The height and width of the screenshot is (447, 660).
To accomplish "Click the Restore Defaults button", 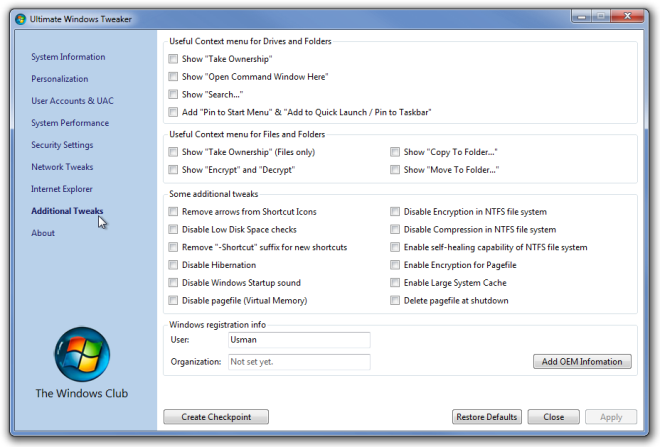I will [x=487, y=417].
